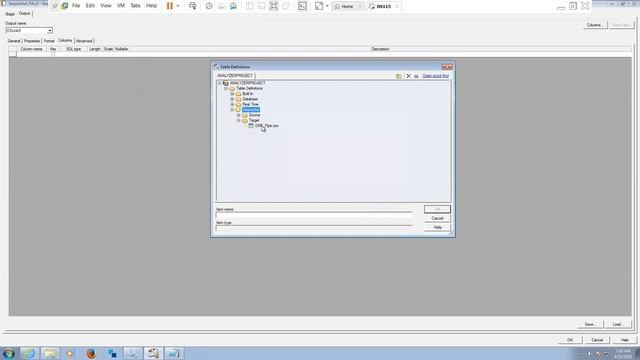Click the Item type field
Image resolution: width=640 pixels, height=360 pixels.
tap(314, 228)
